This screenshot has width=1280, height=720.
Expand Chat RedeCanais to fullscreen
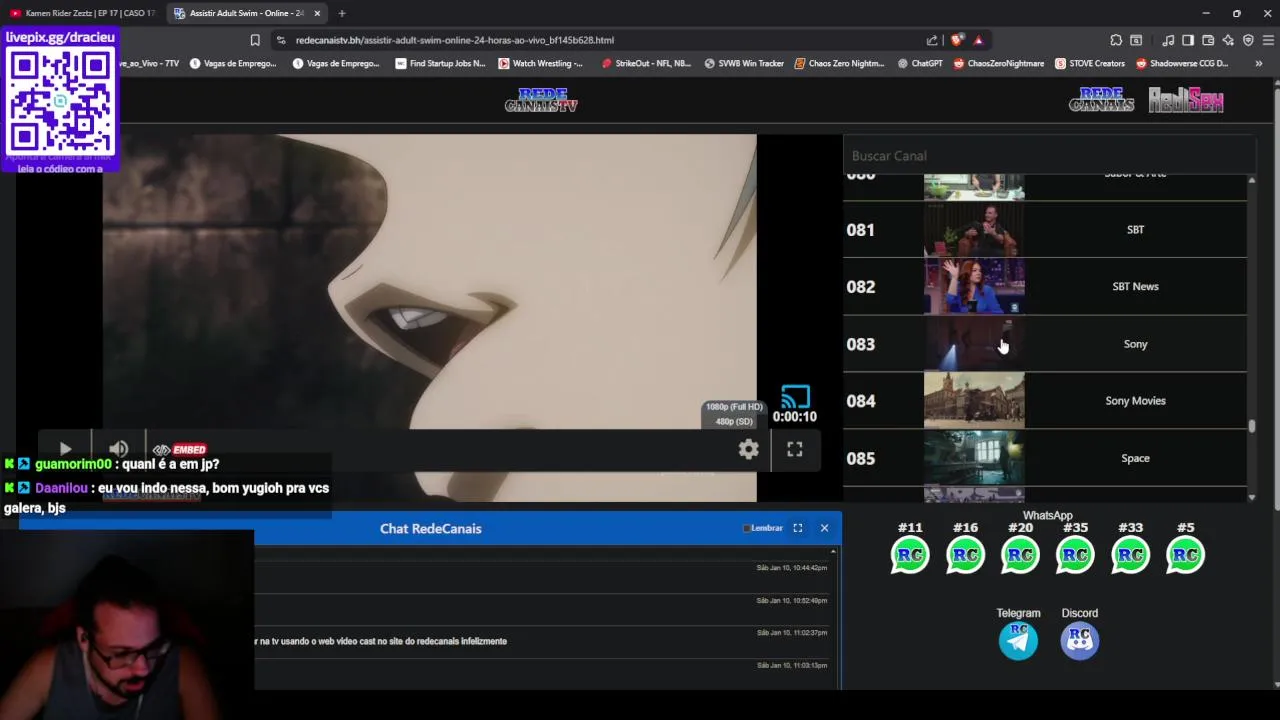[x=798, y=528]
